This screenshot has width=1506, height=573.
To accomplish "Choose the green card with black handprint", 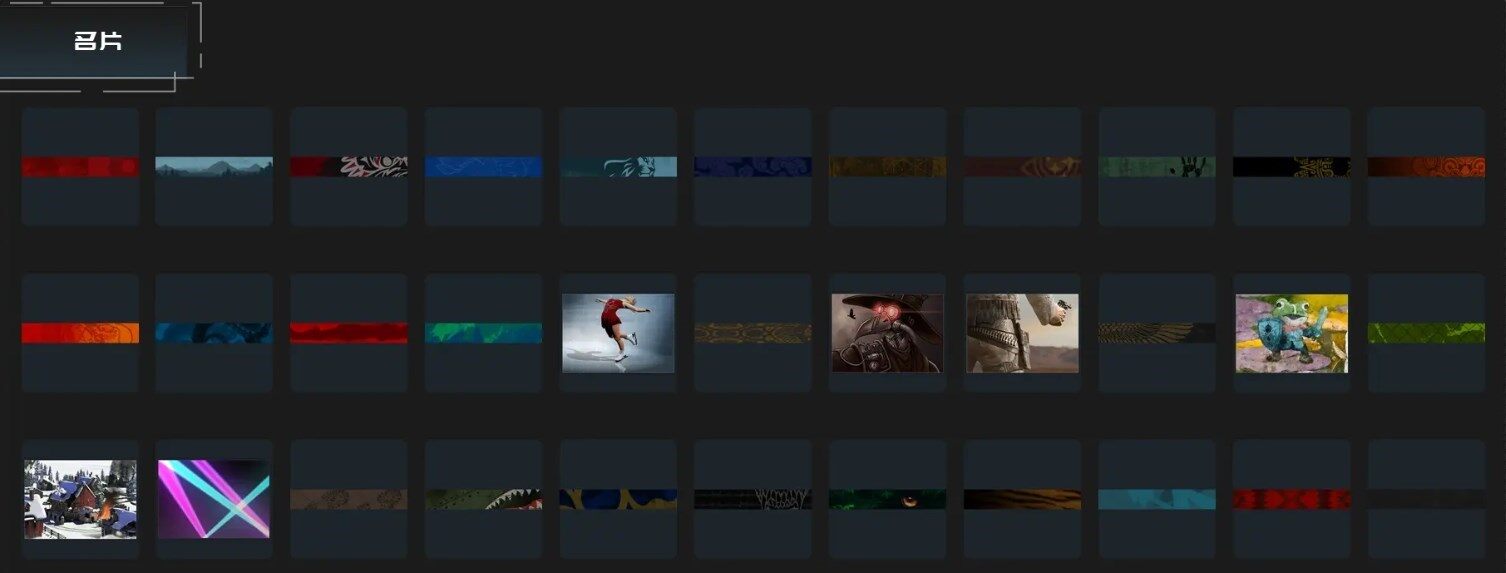I will click(x=1157, y=166).
